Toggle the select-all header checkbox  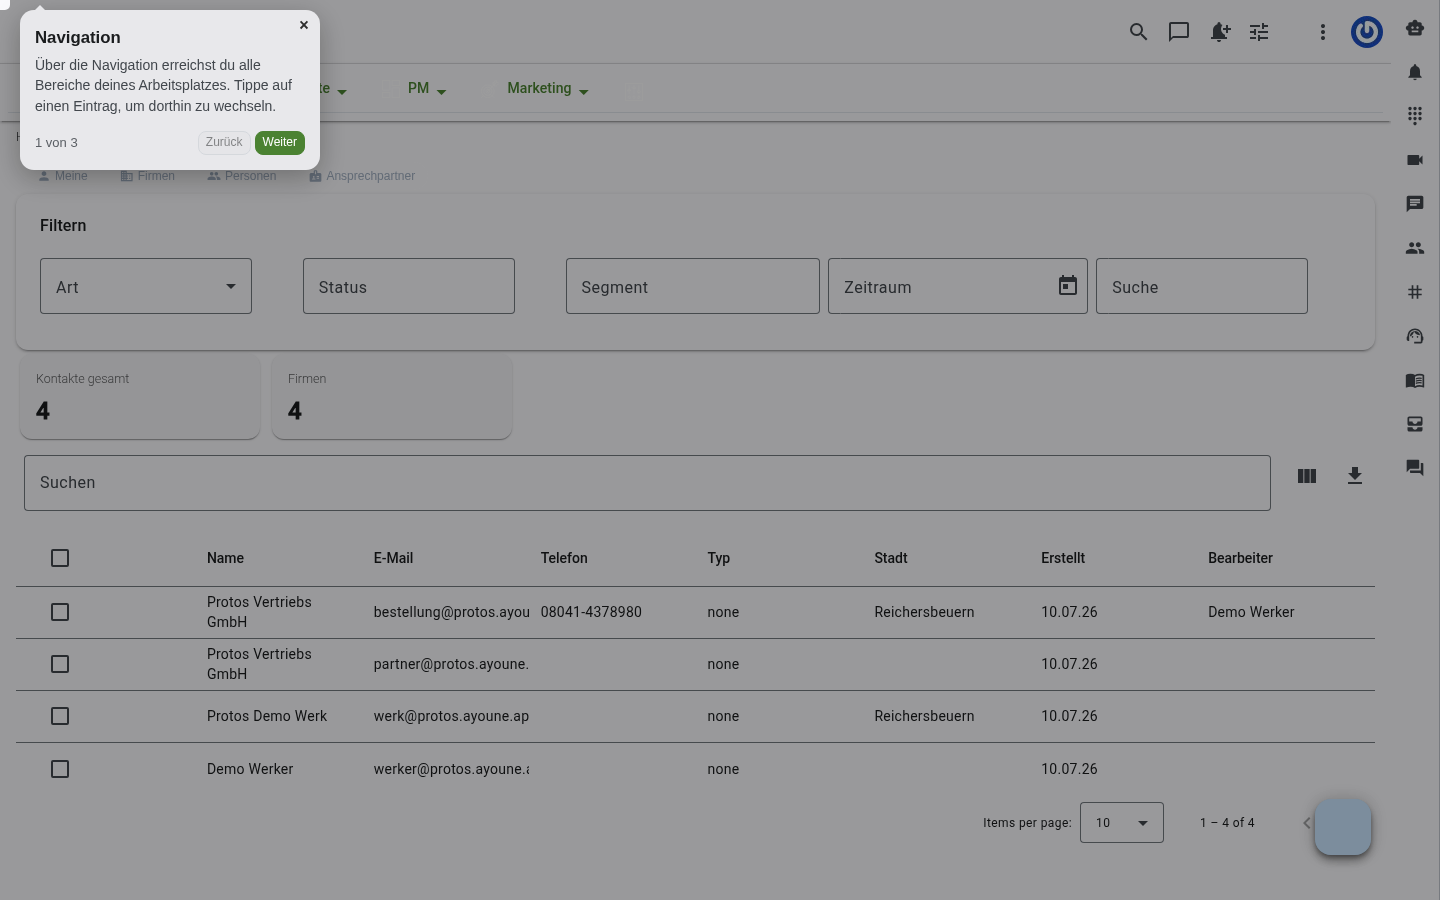[60, 558]
